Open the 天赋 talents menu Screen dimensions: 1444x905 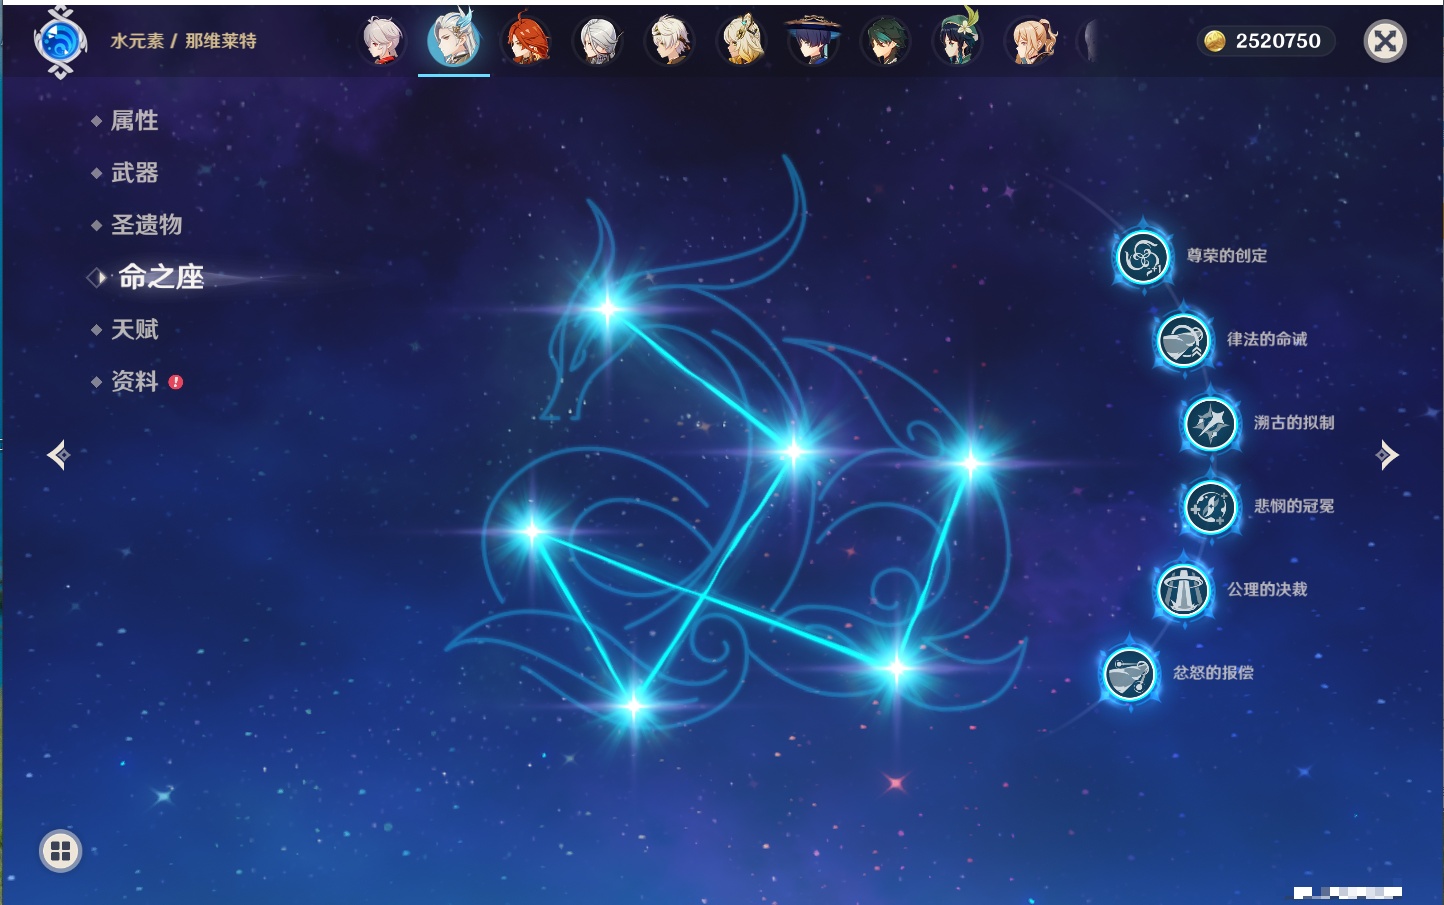pyautogui.click(x=134, y=329)
